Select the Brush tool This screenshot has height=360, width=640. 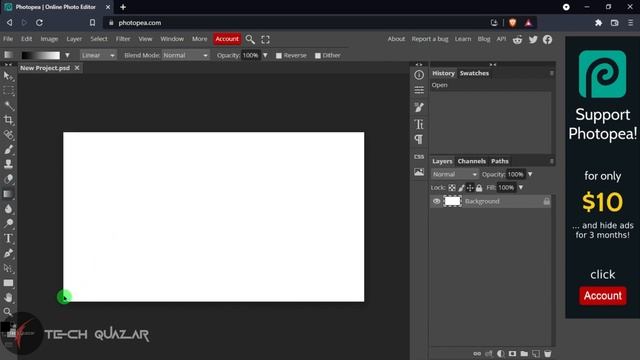coord(8,149)
